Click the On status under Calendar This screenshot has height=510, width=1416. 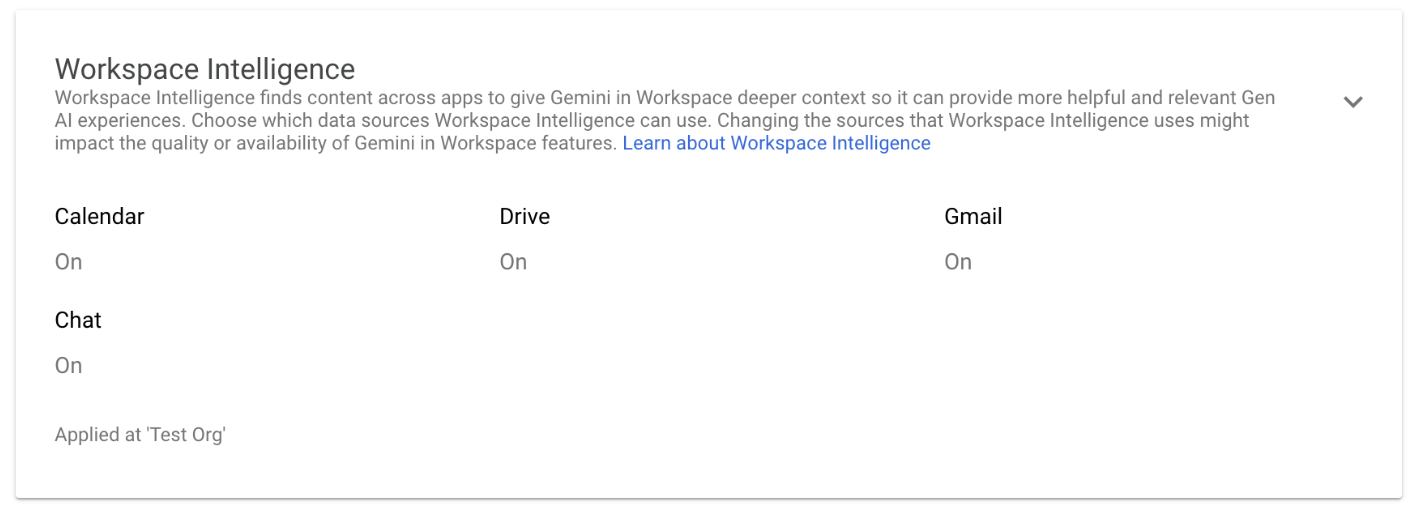(69, 262)
